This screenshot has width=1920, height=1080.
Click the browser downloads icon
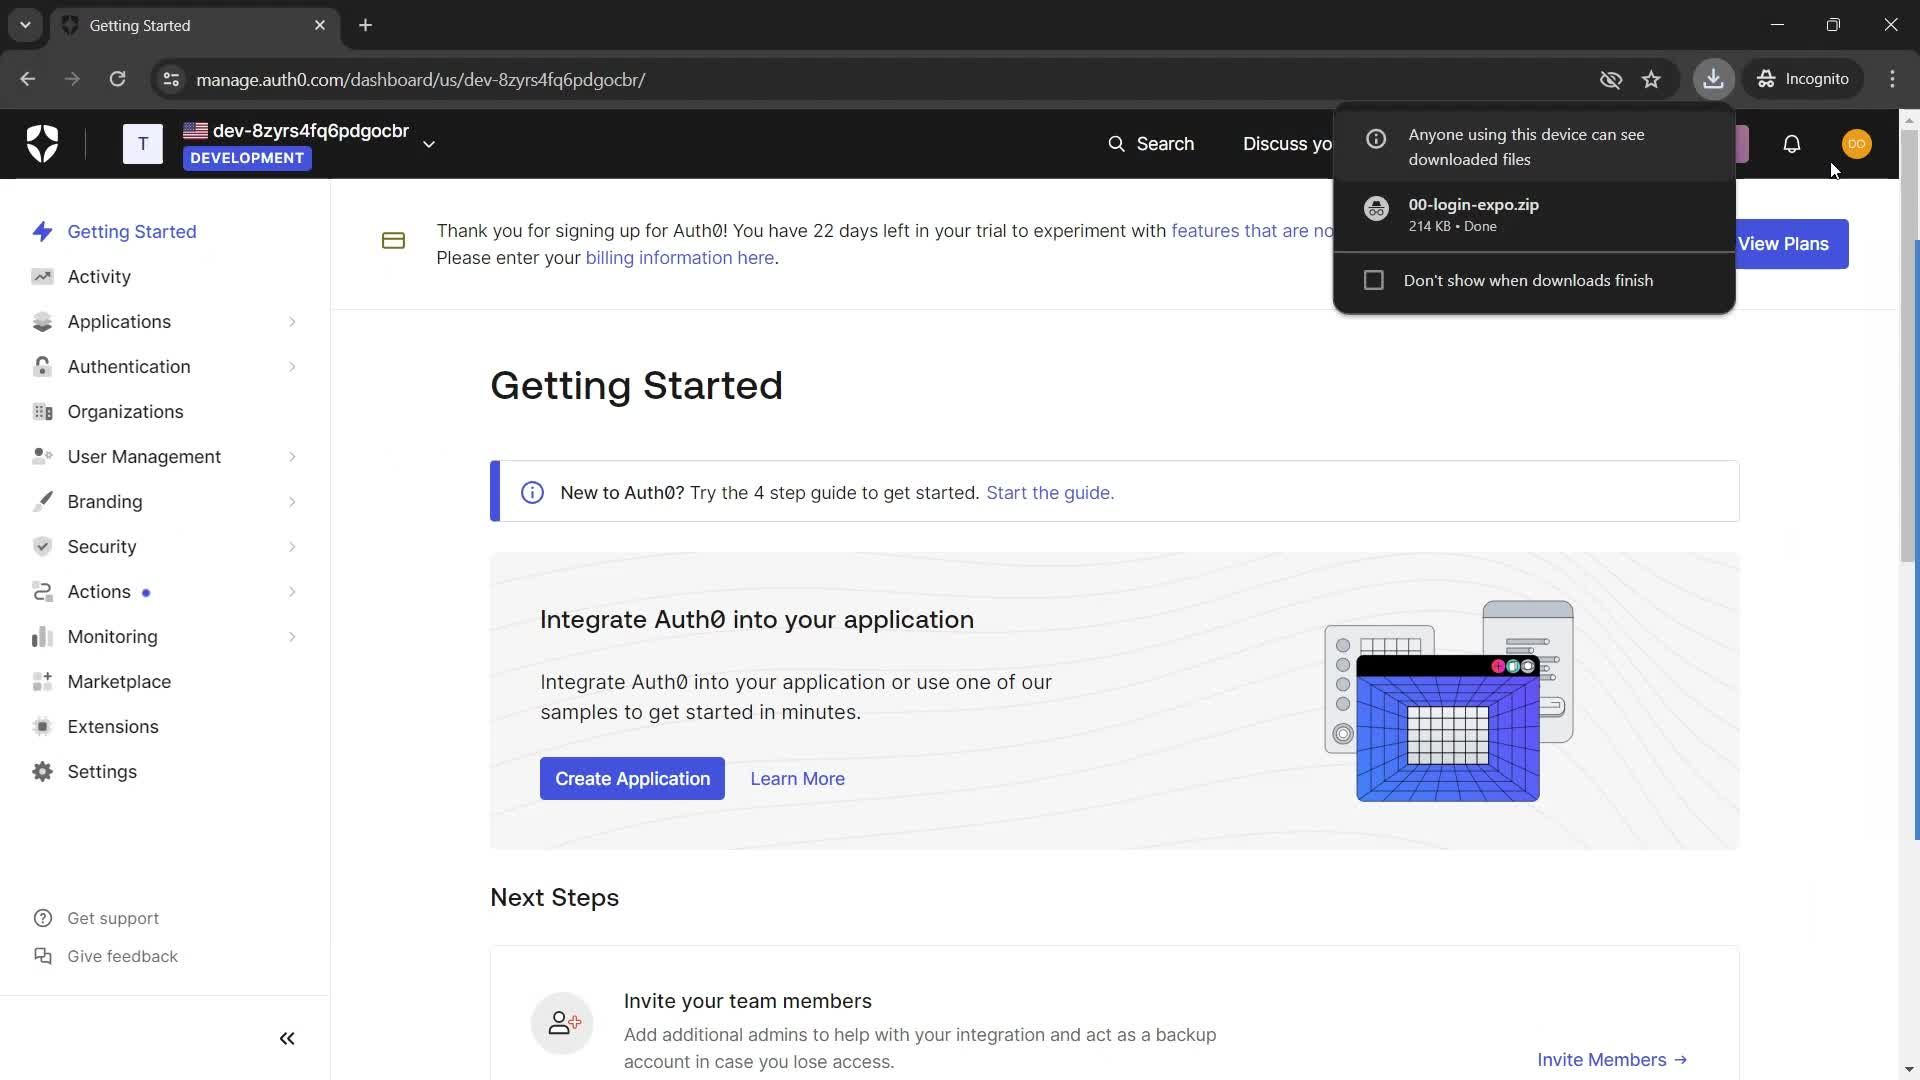pos(1713,79)
